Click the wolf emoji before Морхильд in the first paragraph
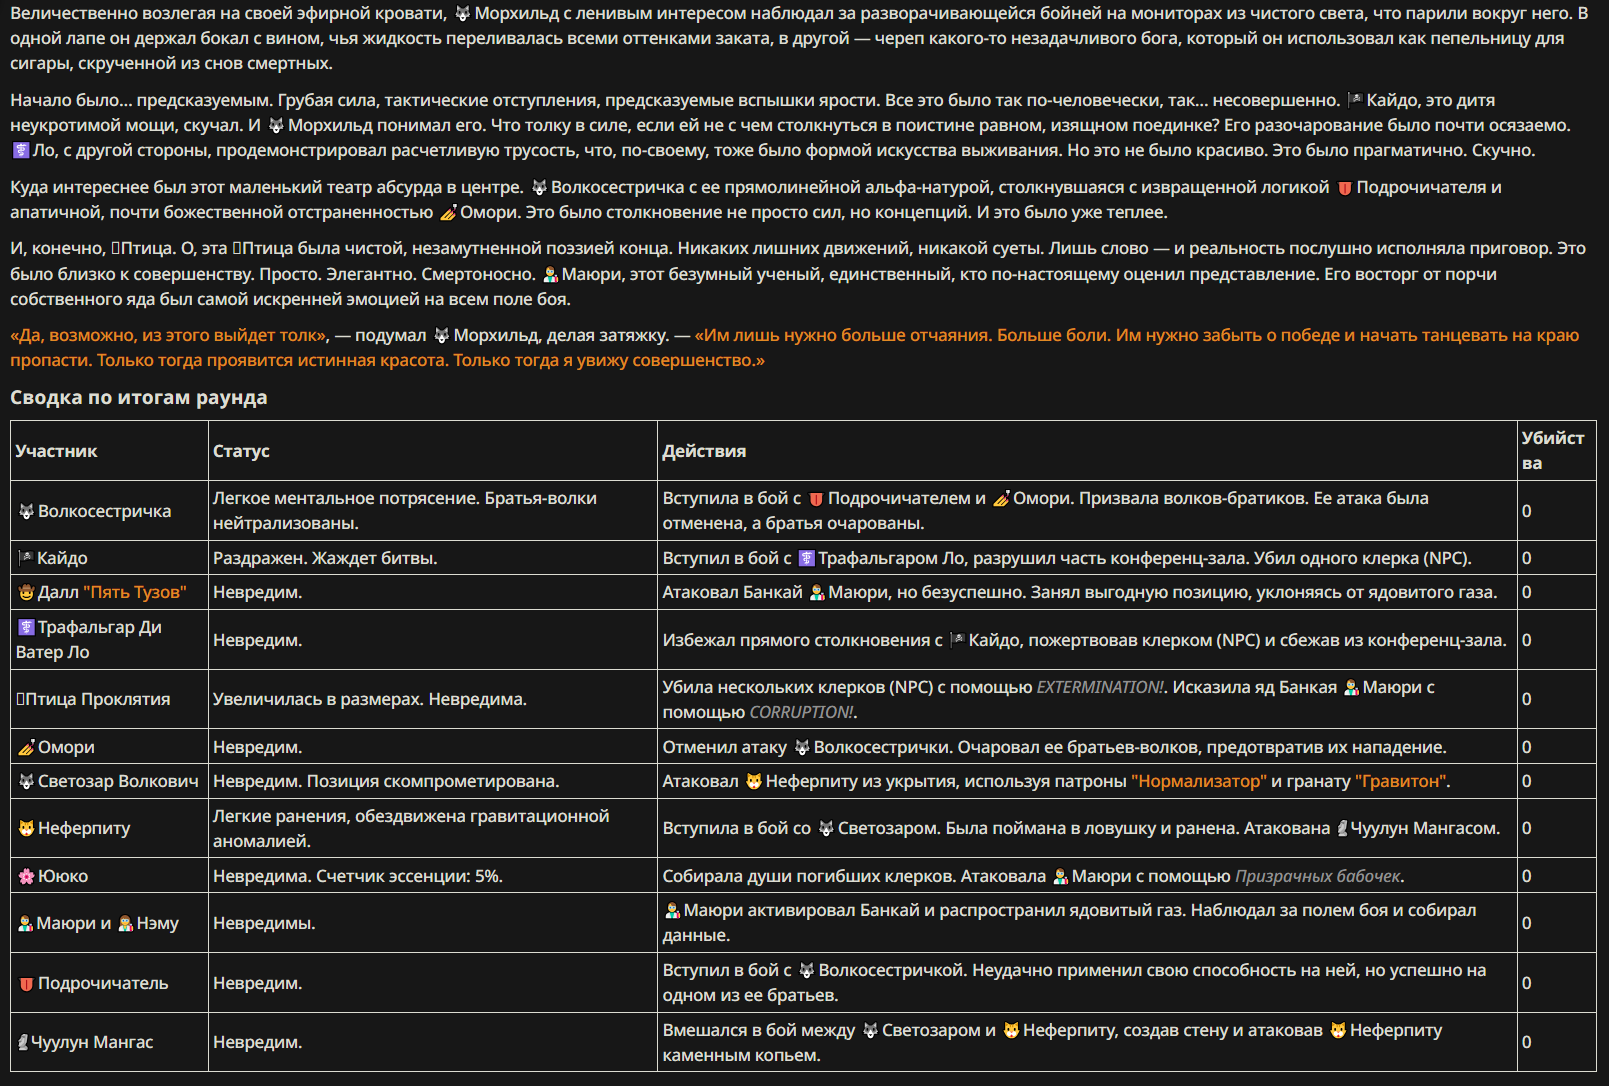 pos(462,13)
